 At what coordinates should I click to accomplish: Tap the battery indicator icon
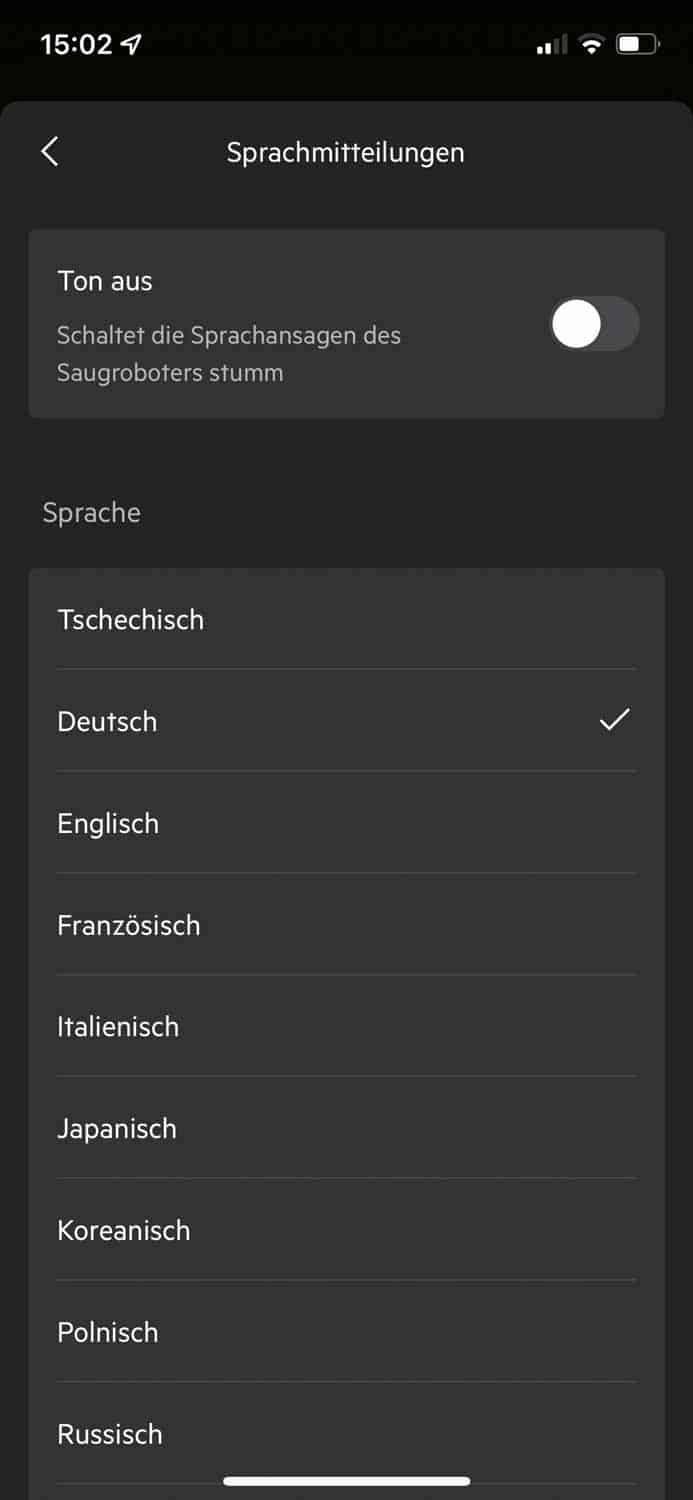[638, 45]
